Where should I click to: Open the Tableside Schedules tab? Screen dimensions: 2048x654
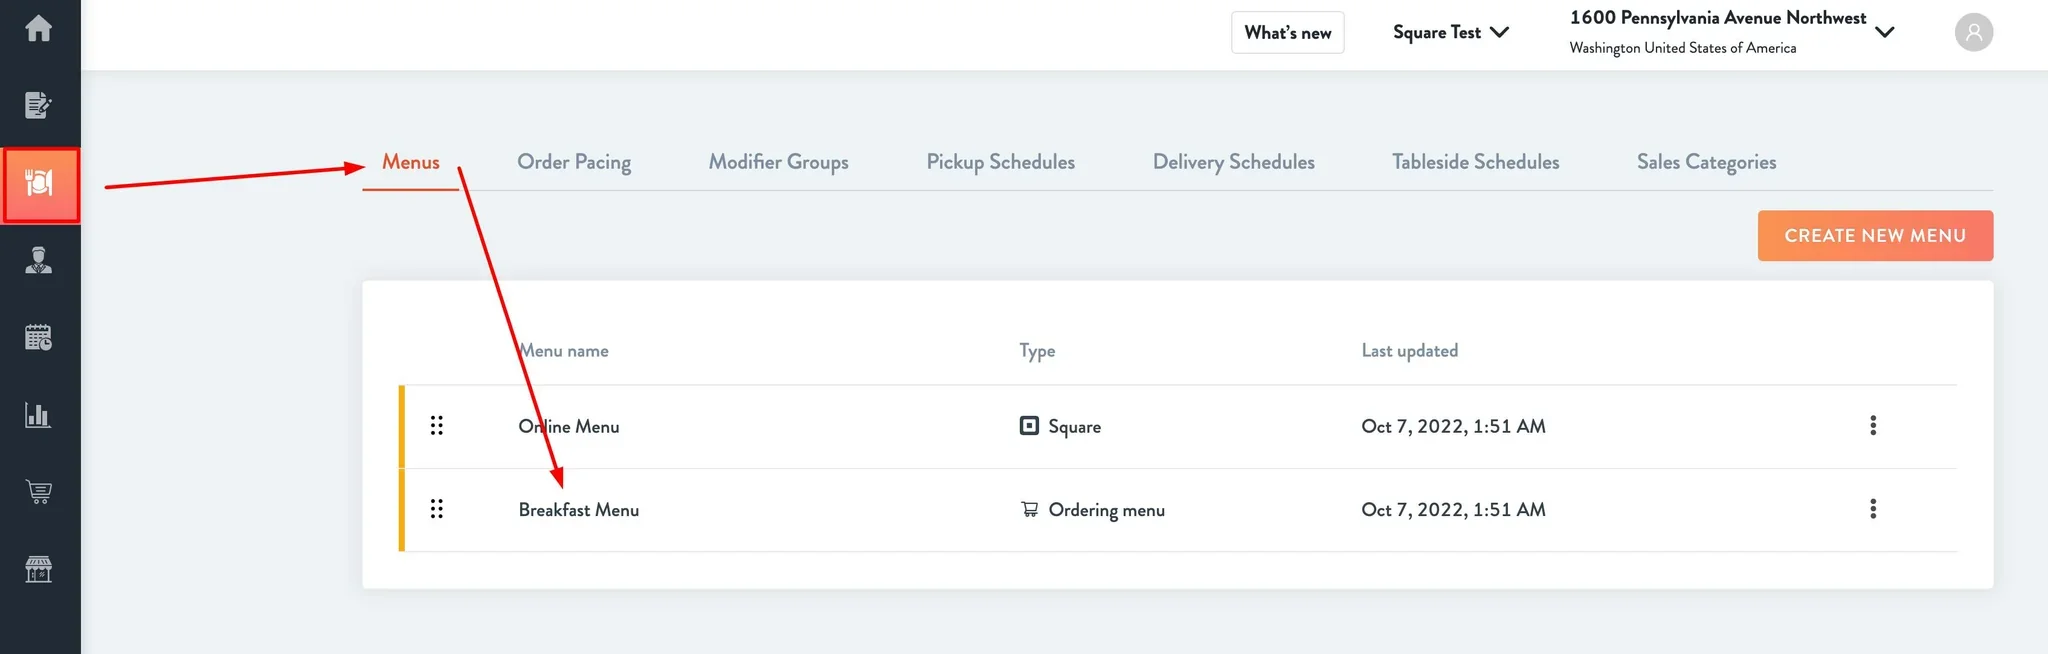1476,162
